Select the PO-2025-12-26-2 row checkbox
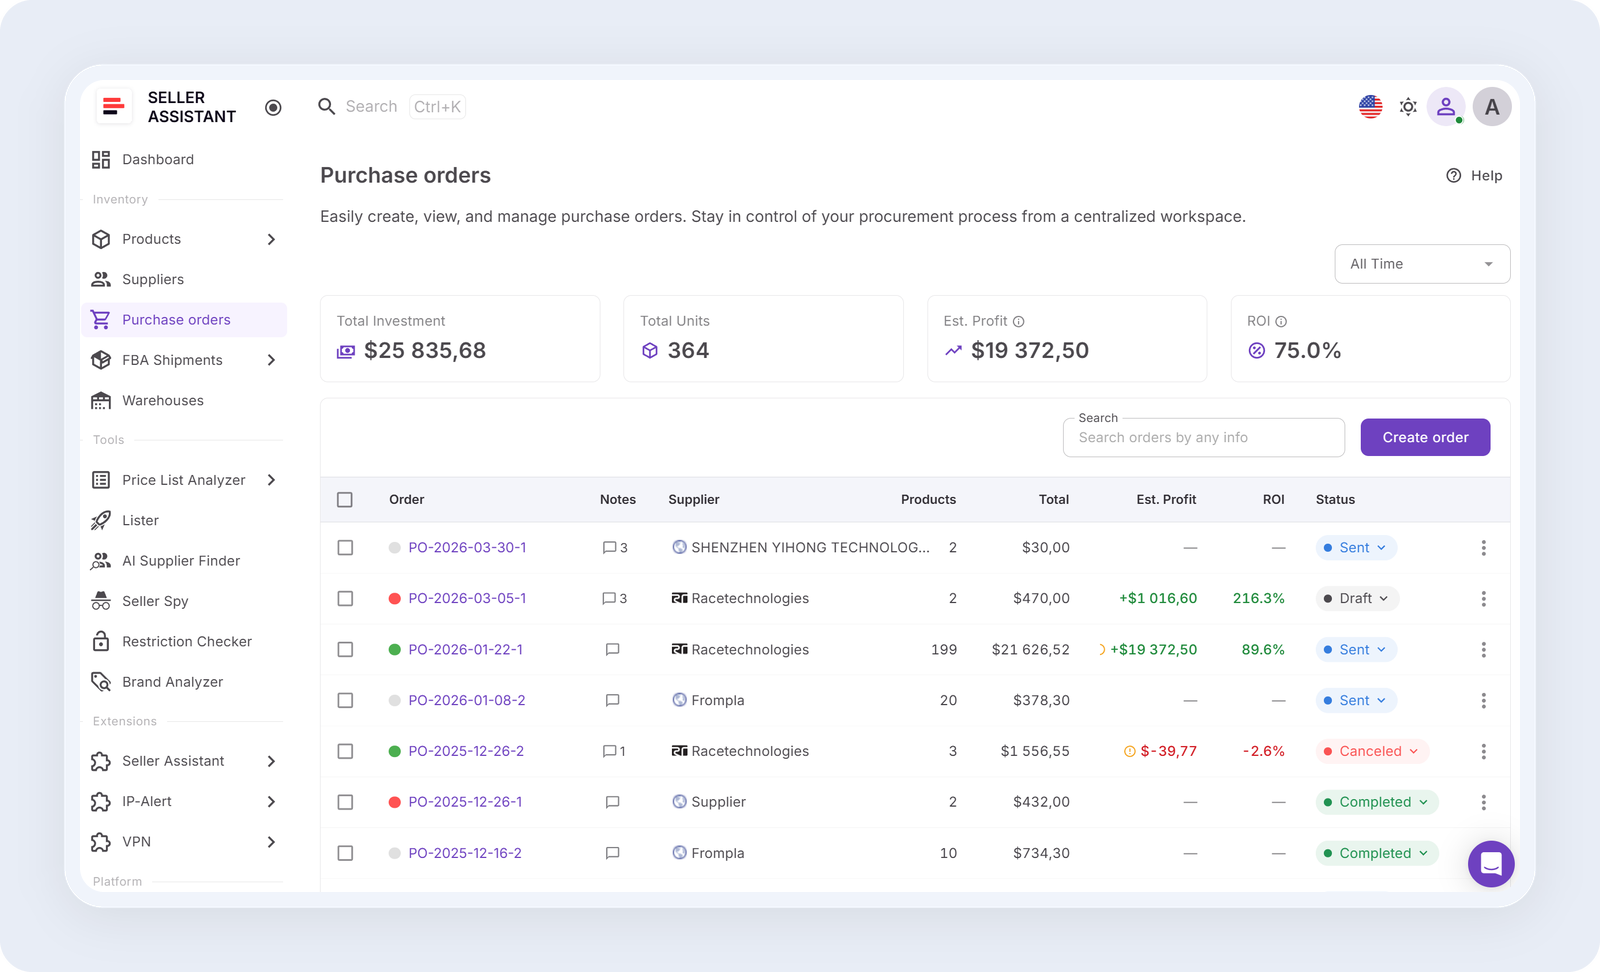 [x=345, y=751]
